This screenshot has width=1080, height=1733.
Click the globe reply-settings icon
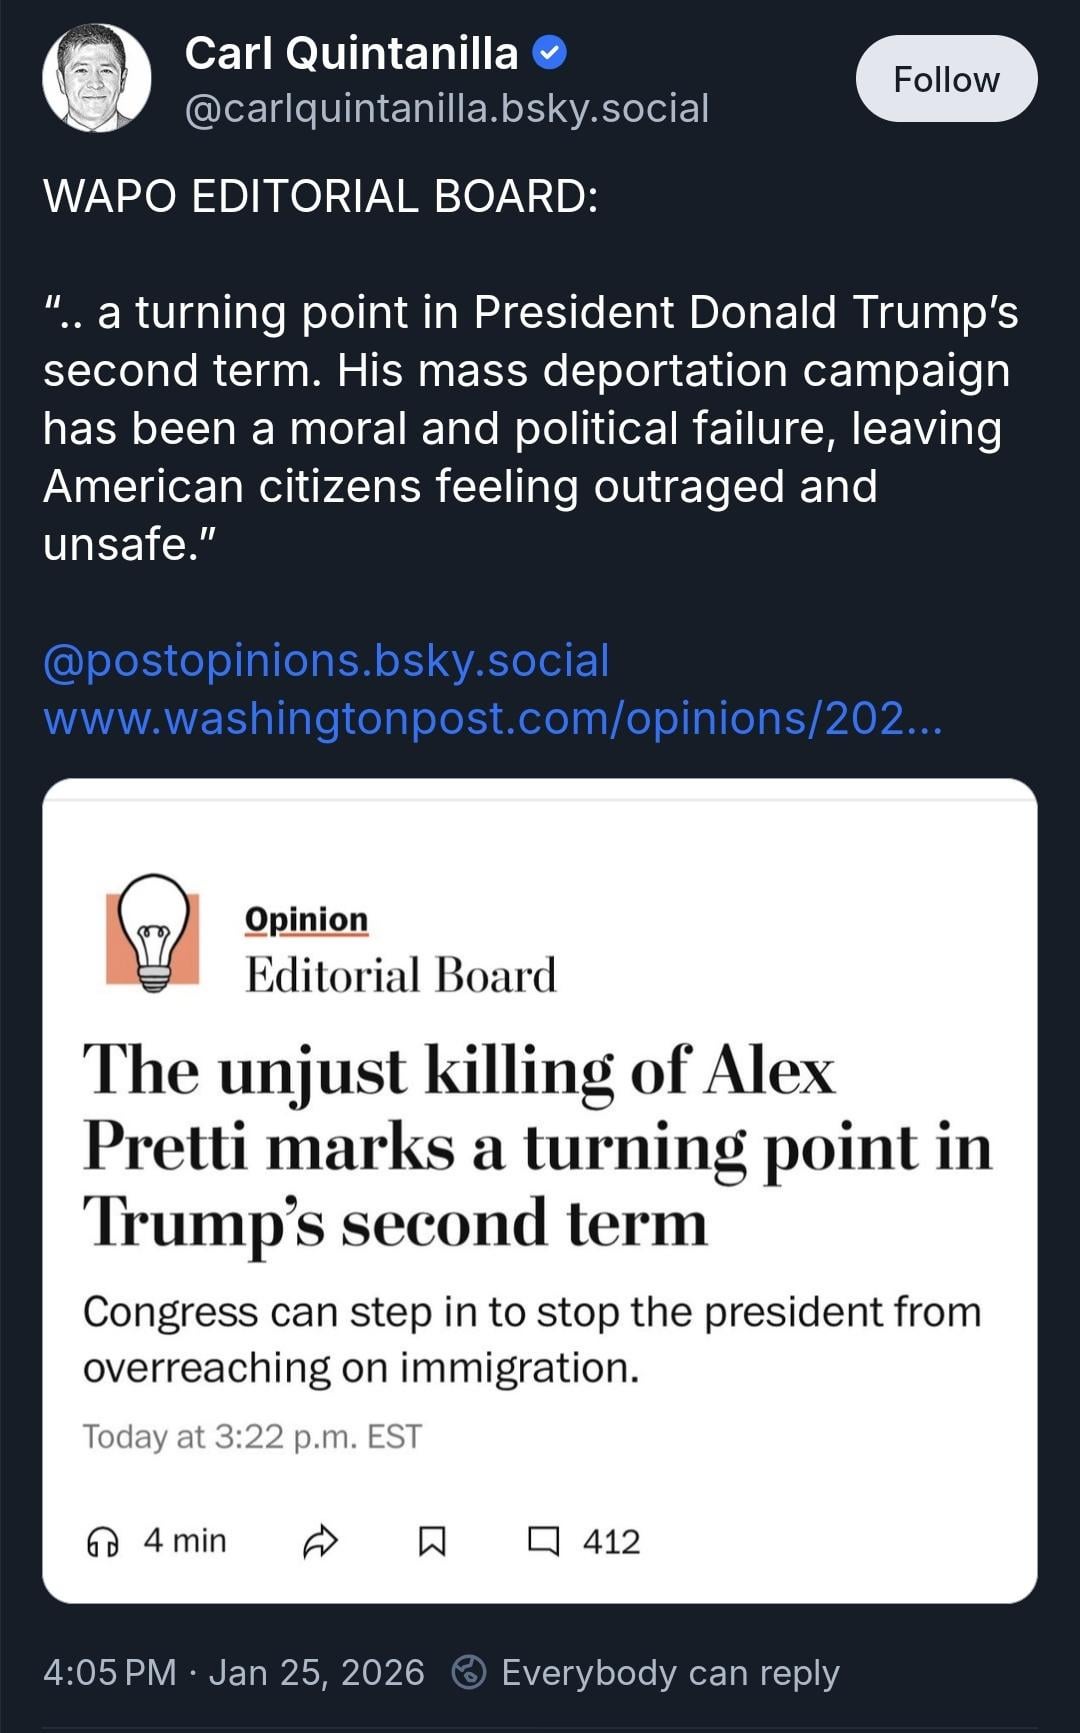click(469, 1672)
